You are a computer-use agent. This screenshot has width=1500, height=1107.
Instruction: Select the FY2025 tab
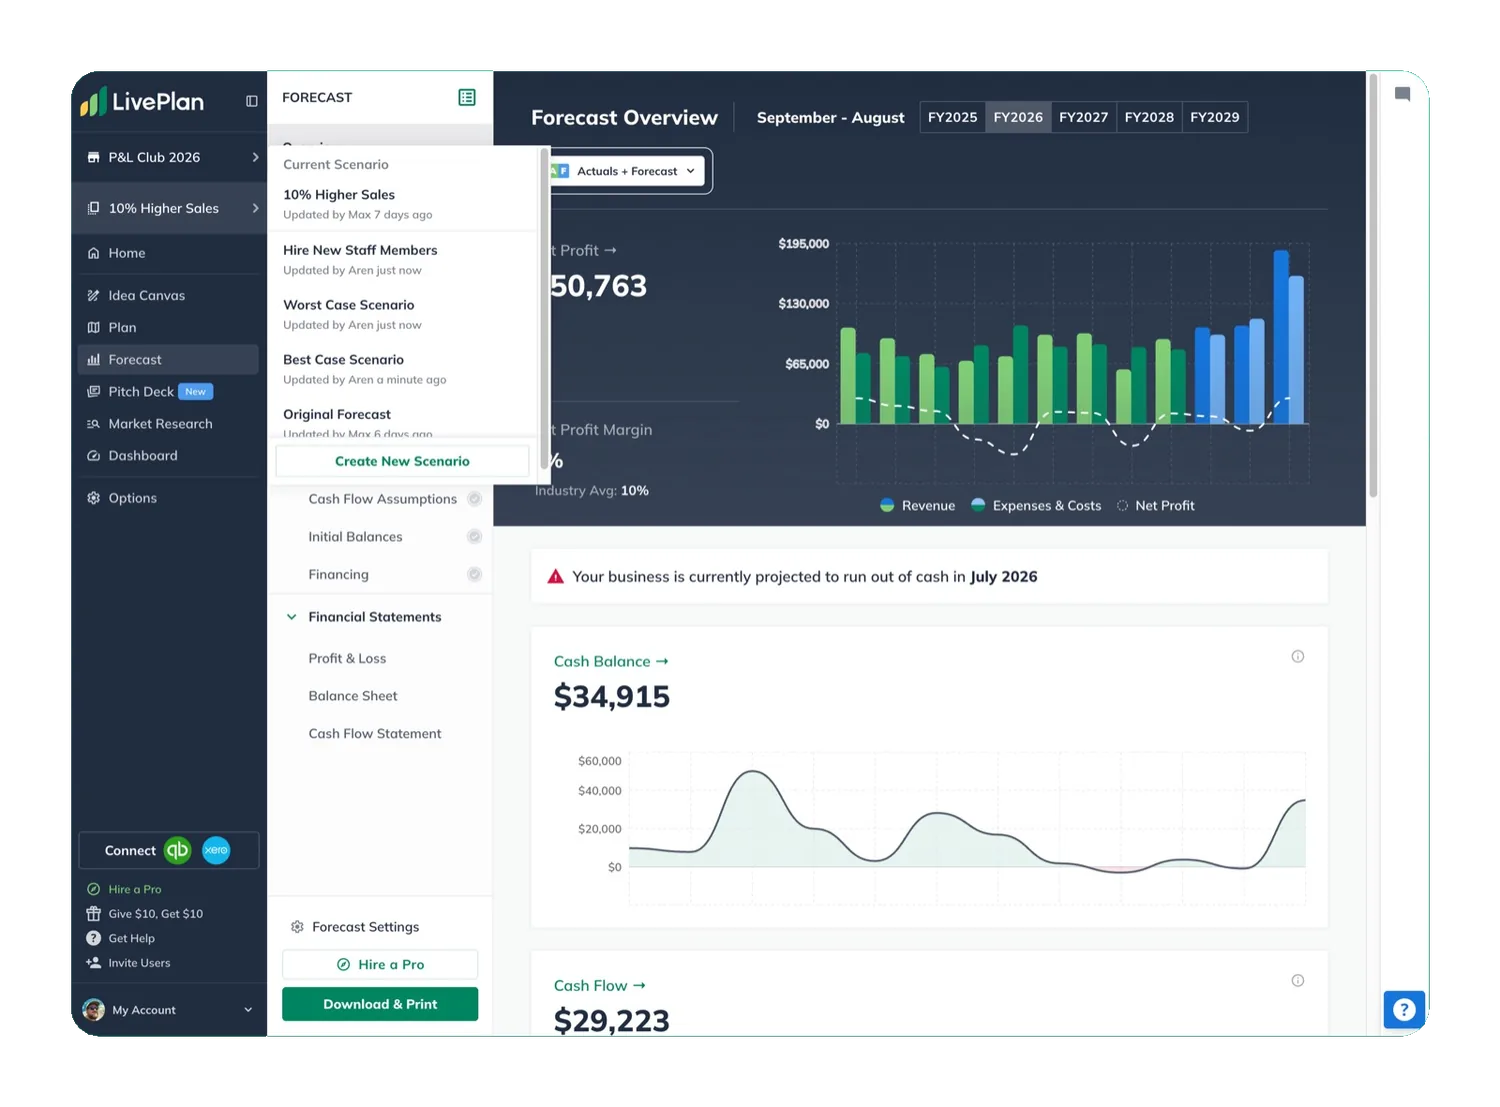tap(952, 117)
